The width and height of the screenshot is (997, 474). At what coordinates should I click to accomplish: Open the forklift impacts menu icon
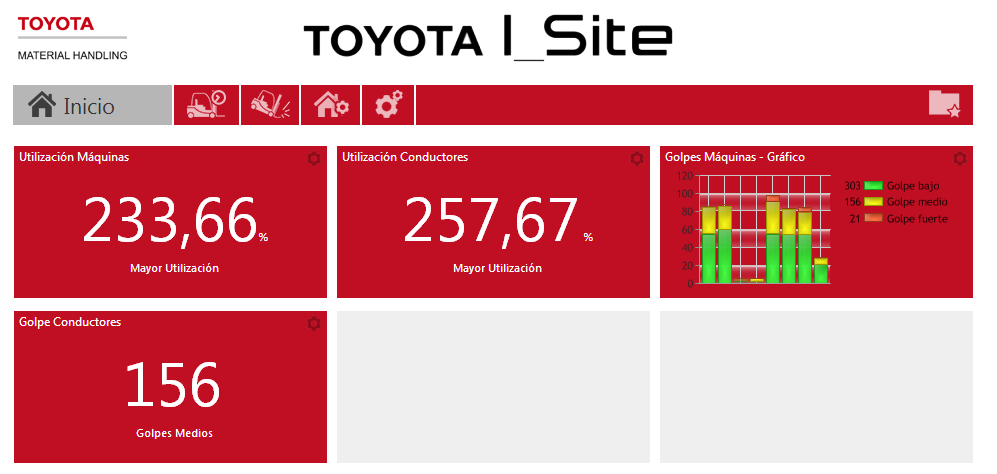coord(270,105)
